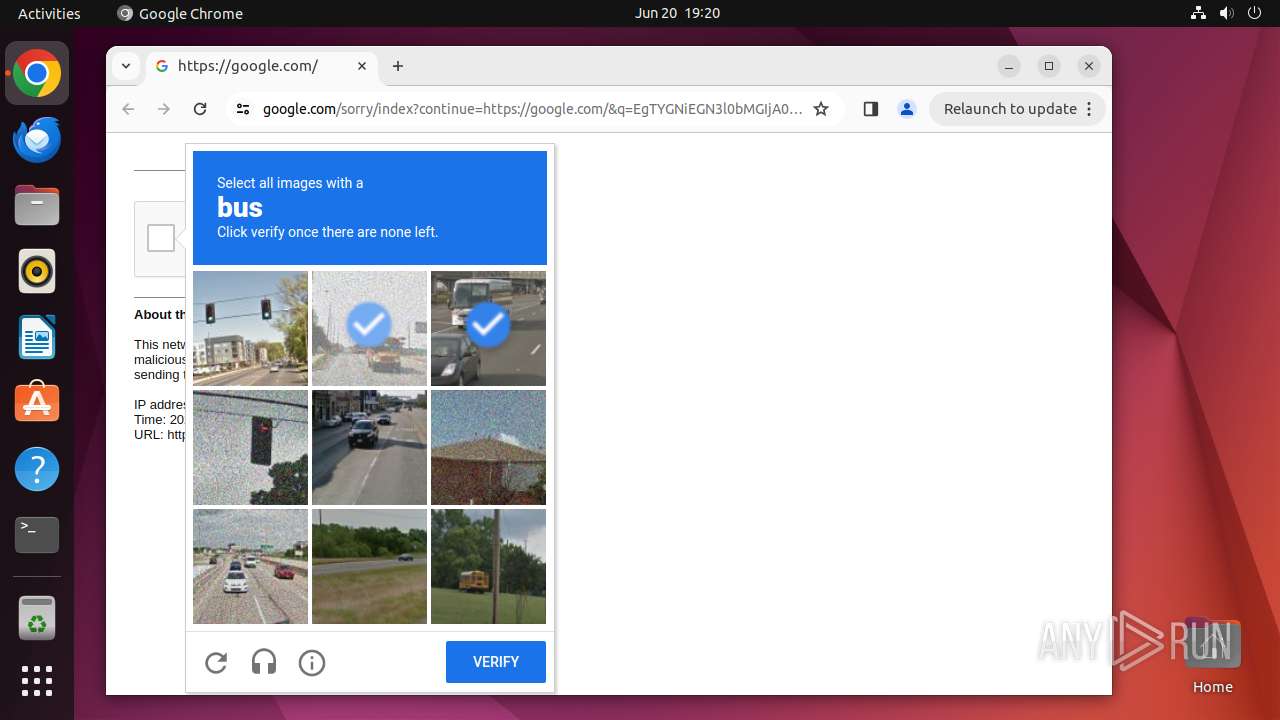Open power icon in system tray
Screen dimensions: 1280x720
(x=1254, y=13)
